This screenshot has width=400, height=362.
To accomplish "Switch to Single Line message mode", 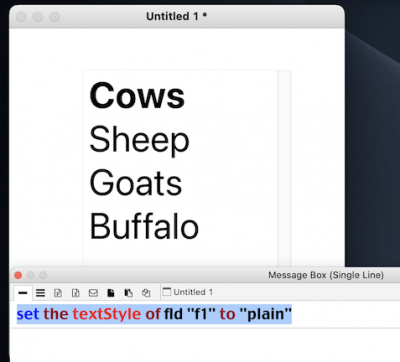I will [x=23, y=293].
